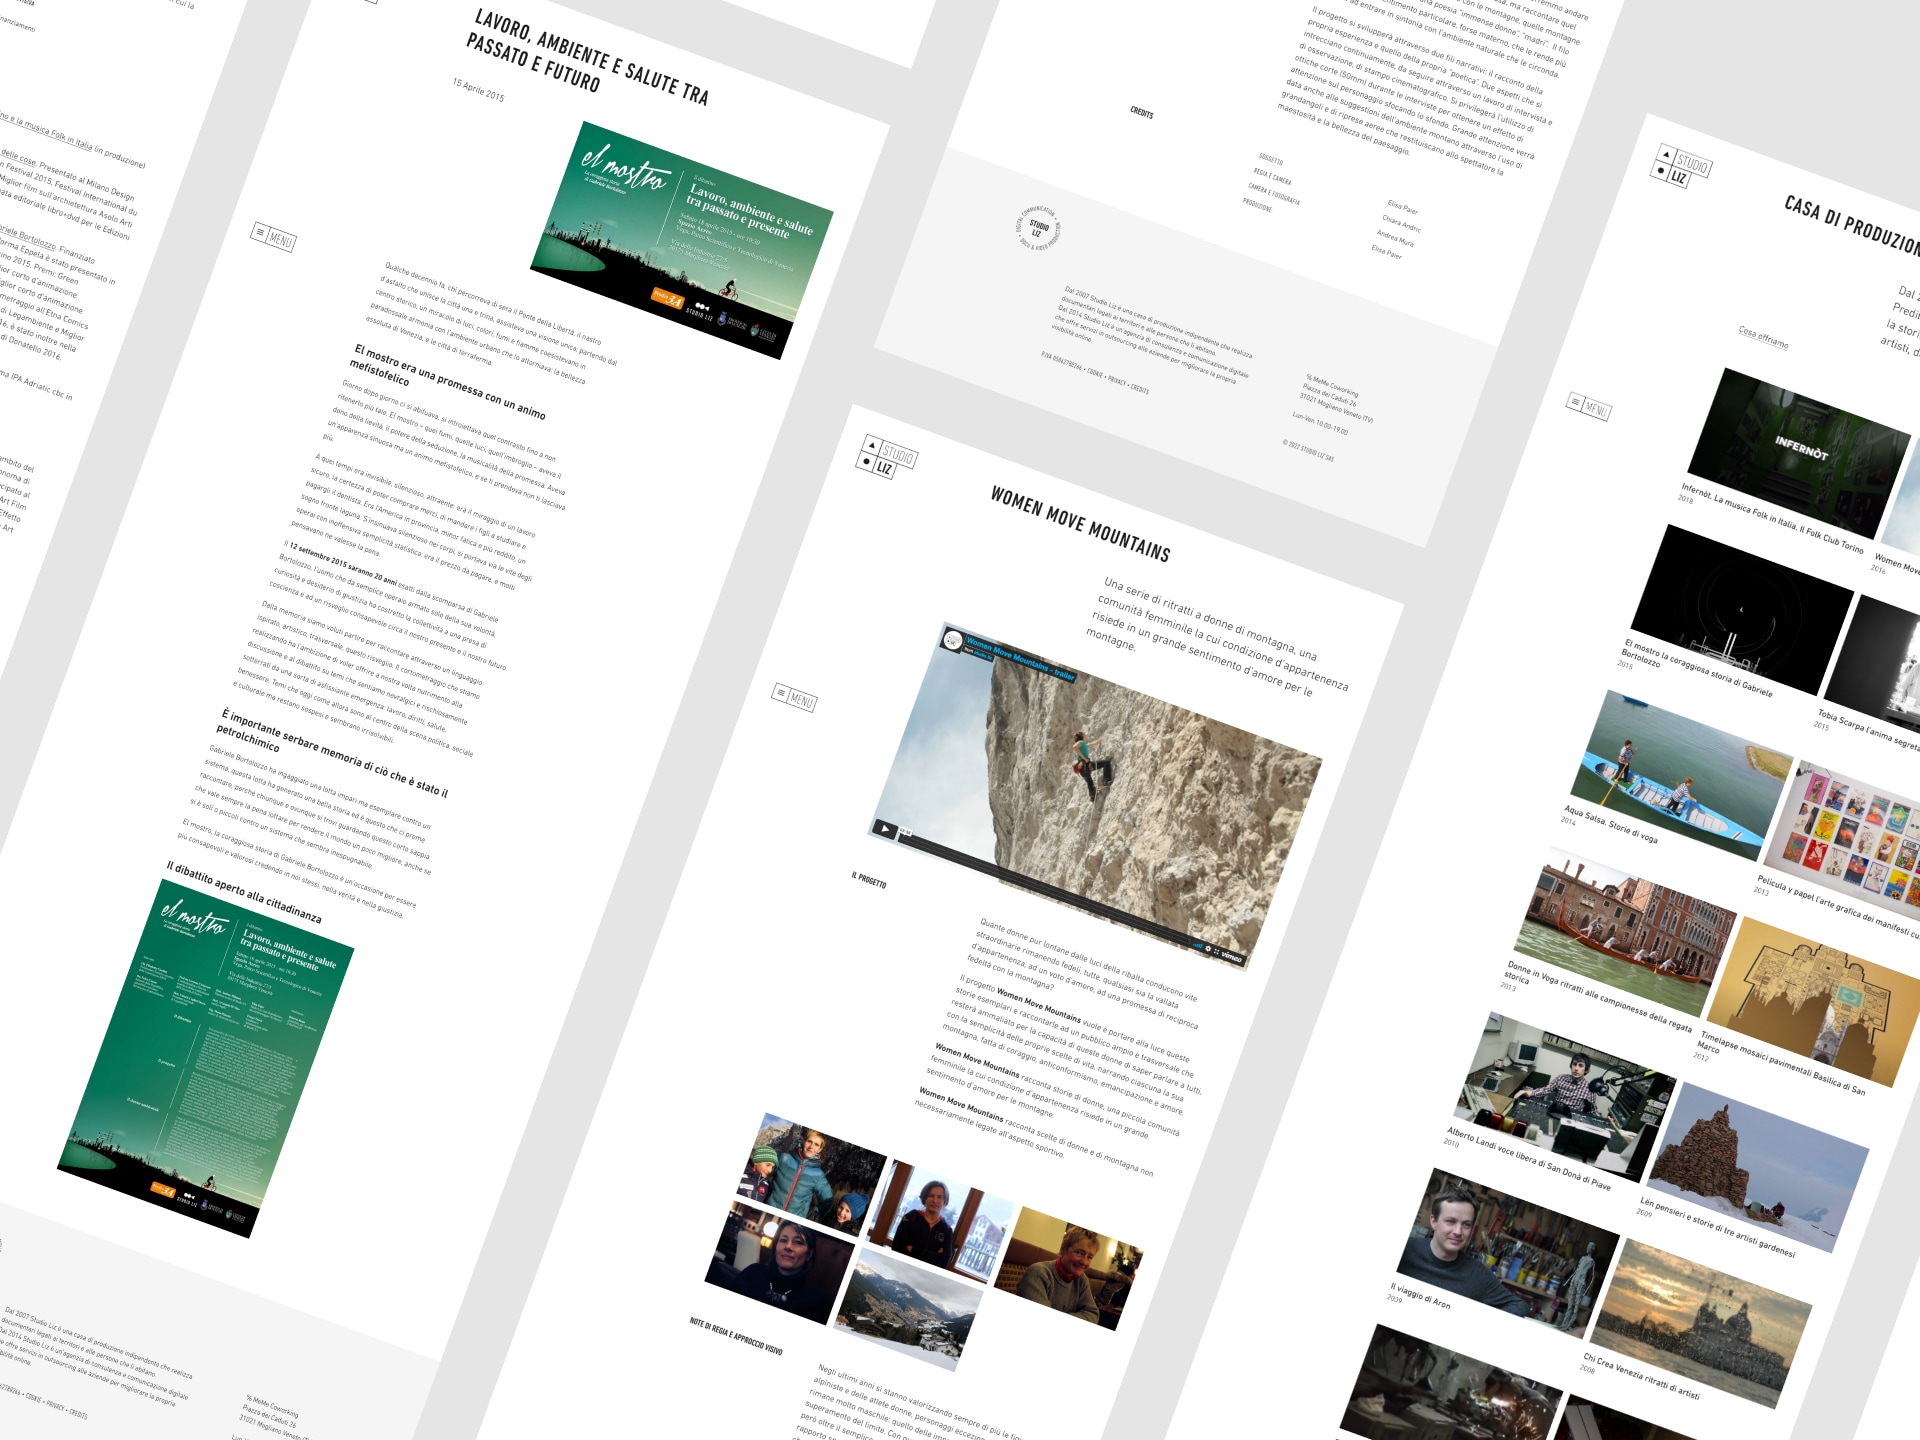Click the Vimeo logo in video player
The image size is (1920, 1440).
click(1232, 956)
